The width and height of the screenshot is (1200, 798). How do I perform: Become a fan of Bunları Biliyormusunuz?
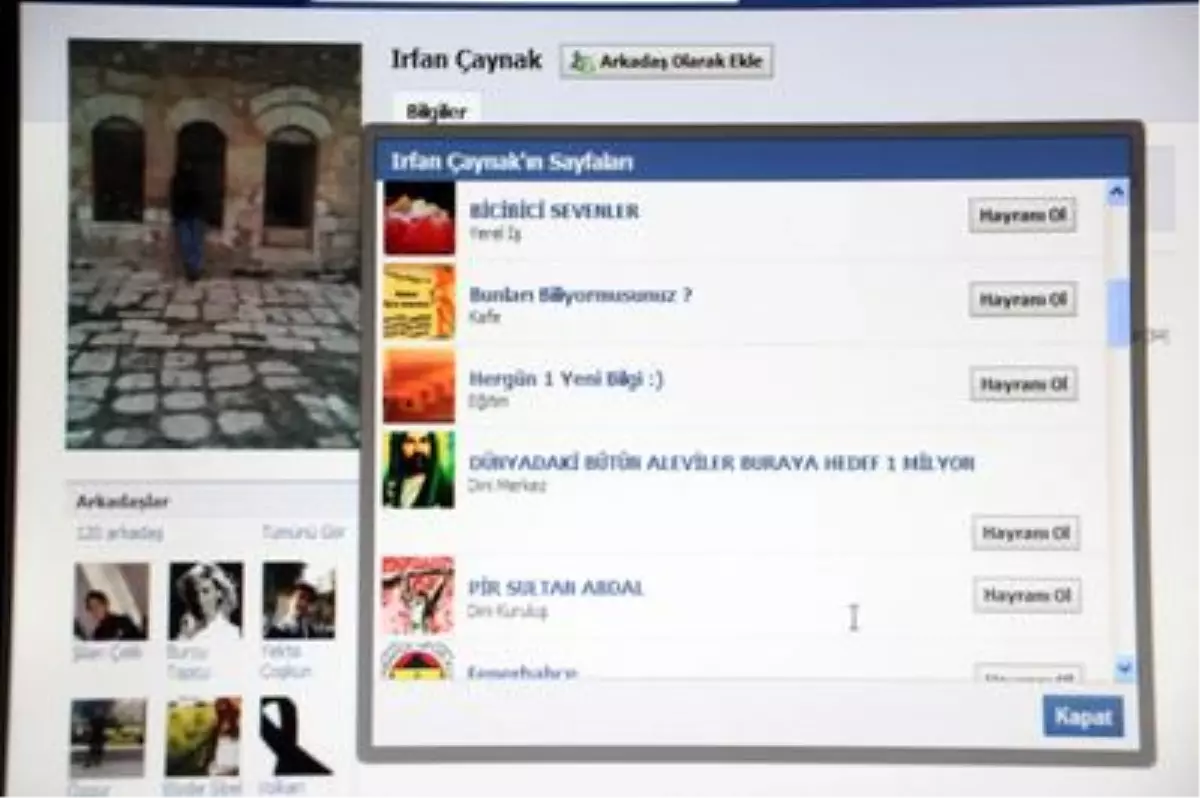tap(1022, 299)
